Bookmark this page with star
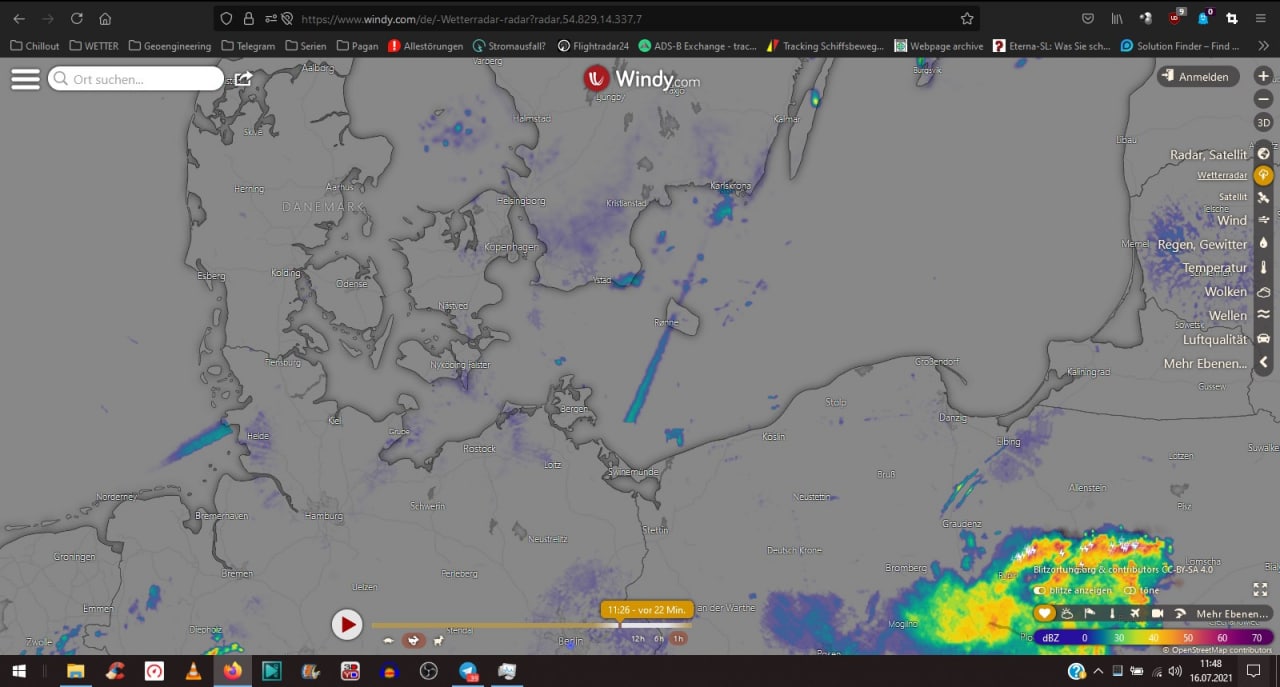This screenshot has height=687, width=1280. click(967, 18)
